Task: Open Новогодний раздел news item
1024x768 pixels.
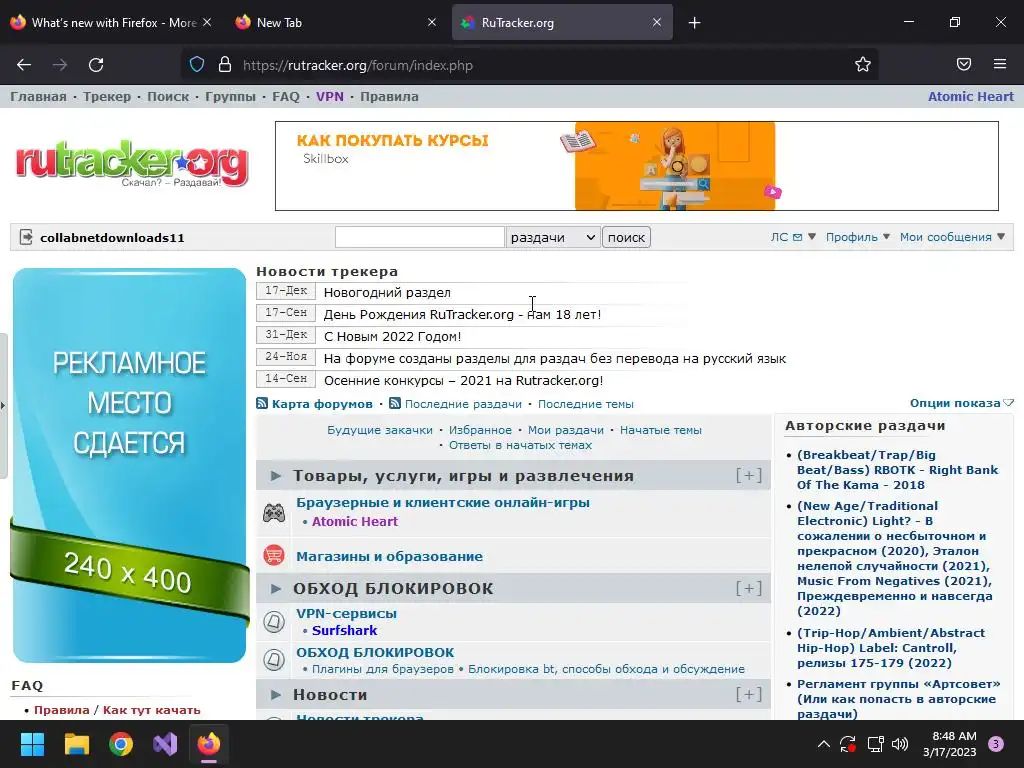Action: coord(387,293)
